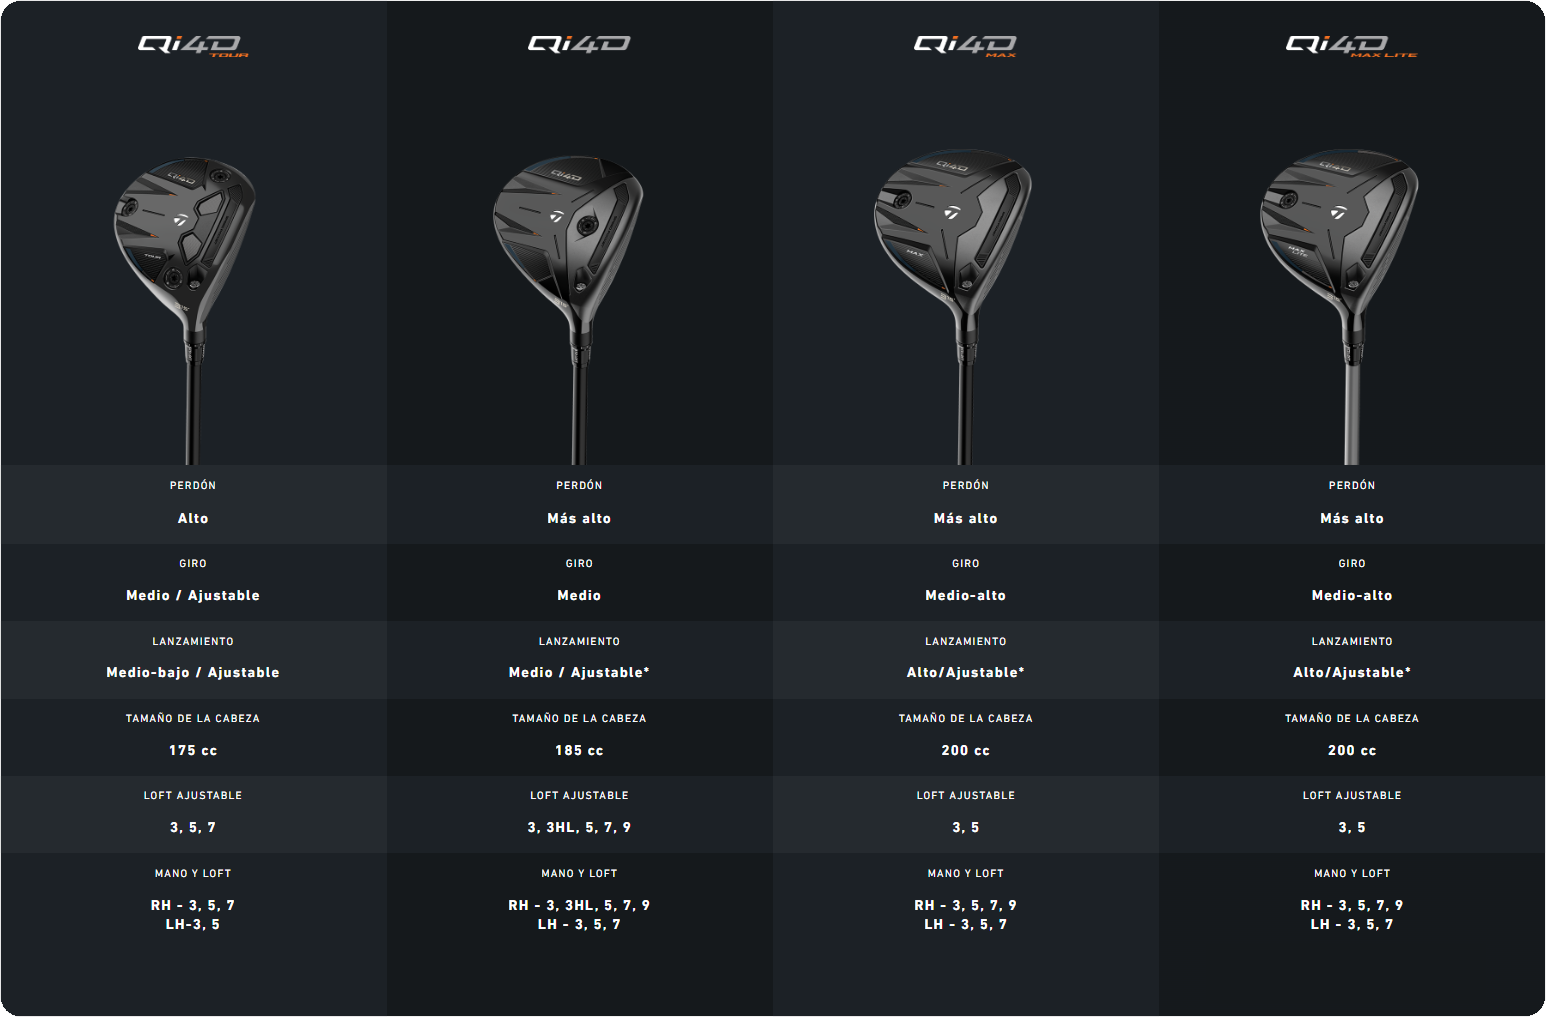
Task: Click the "LH-3, 5" hand and loft text
Action: [193, 924]
